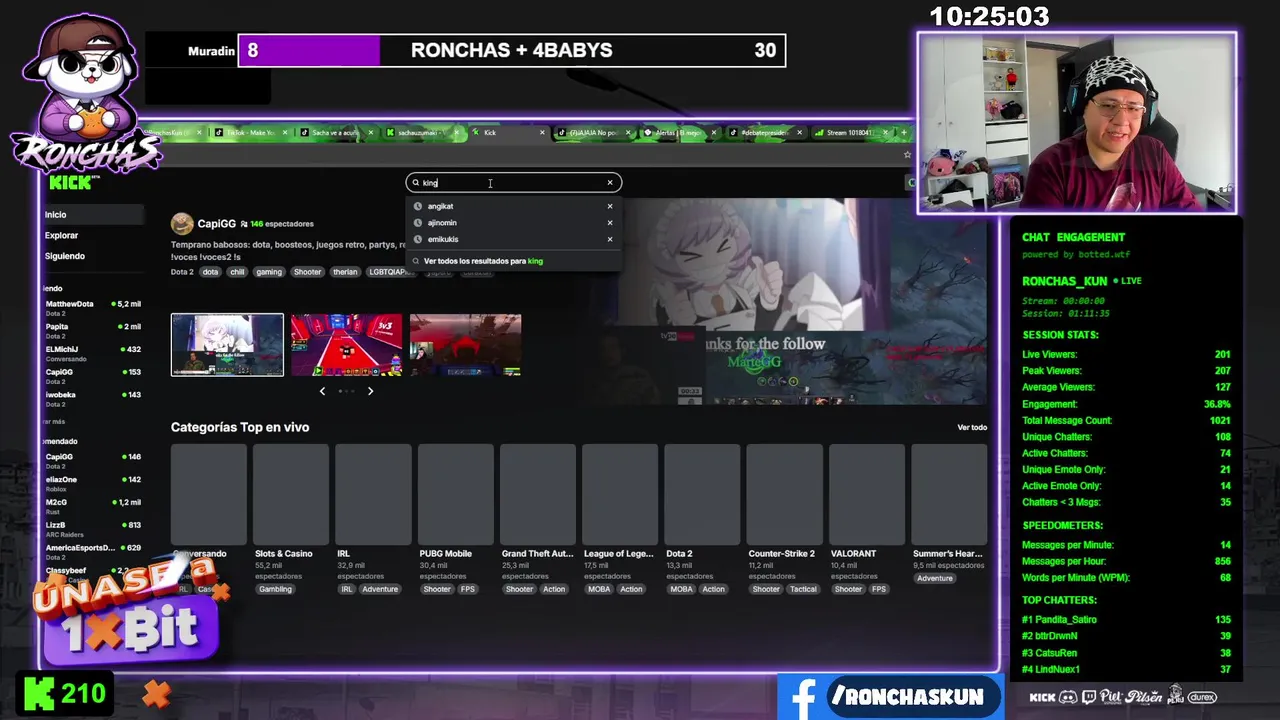
Task: Clear the search box with its X
Action: [x=610, y=183]
